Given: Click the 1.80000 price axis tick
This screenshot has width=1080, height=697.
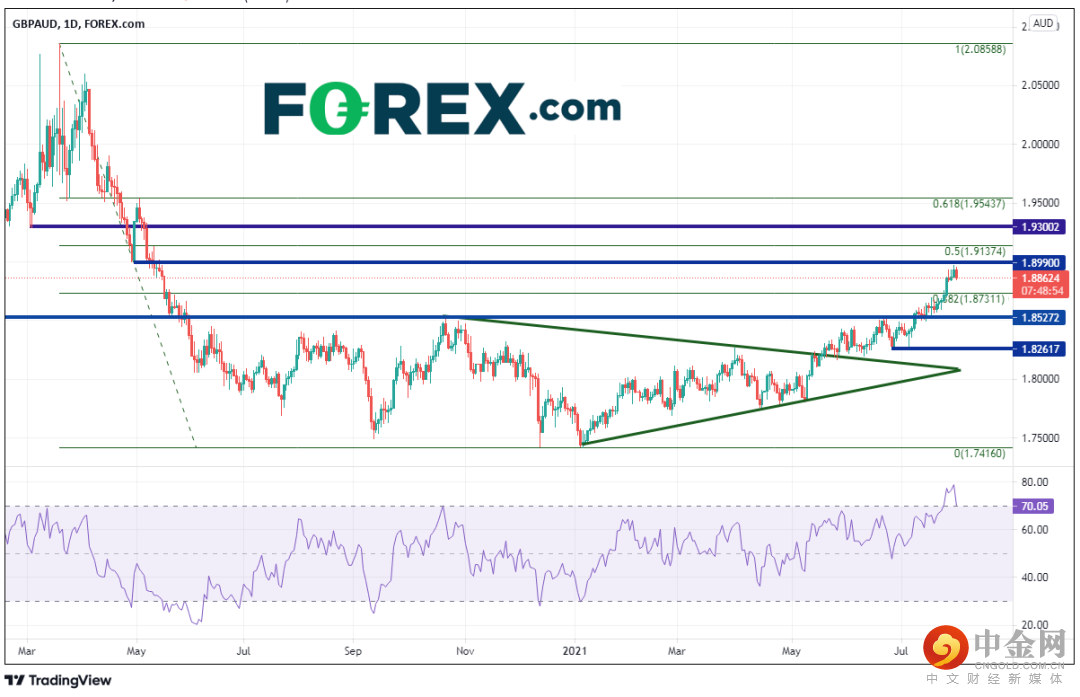Looking at the screenshot, I should (x=1040, y=379).
